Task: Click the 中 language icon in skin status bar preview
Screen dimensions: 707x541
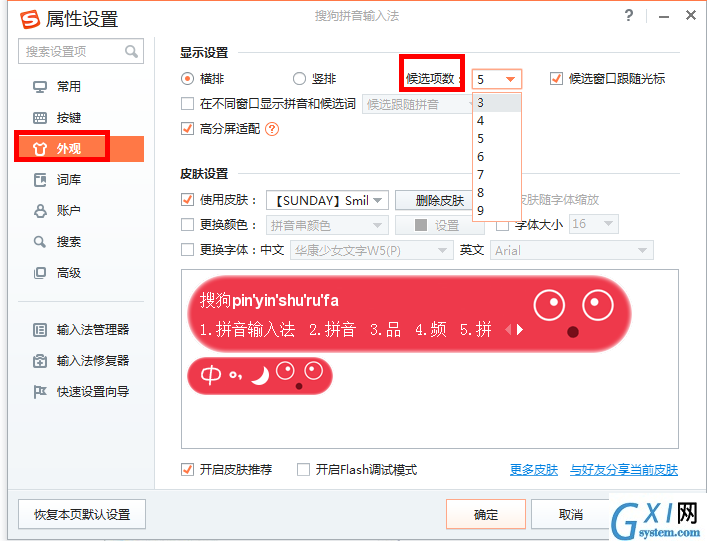Action: tap(211, 375)
